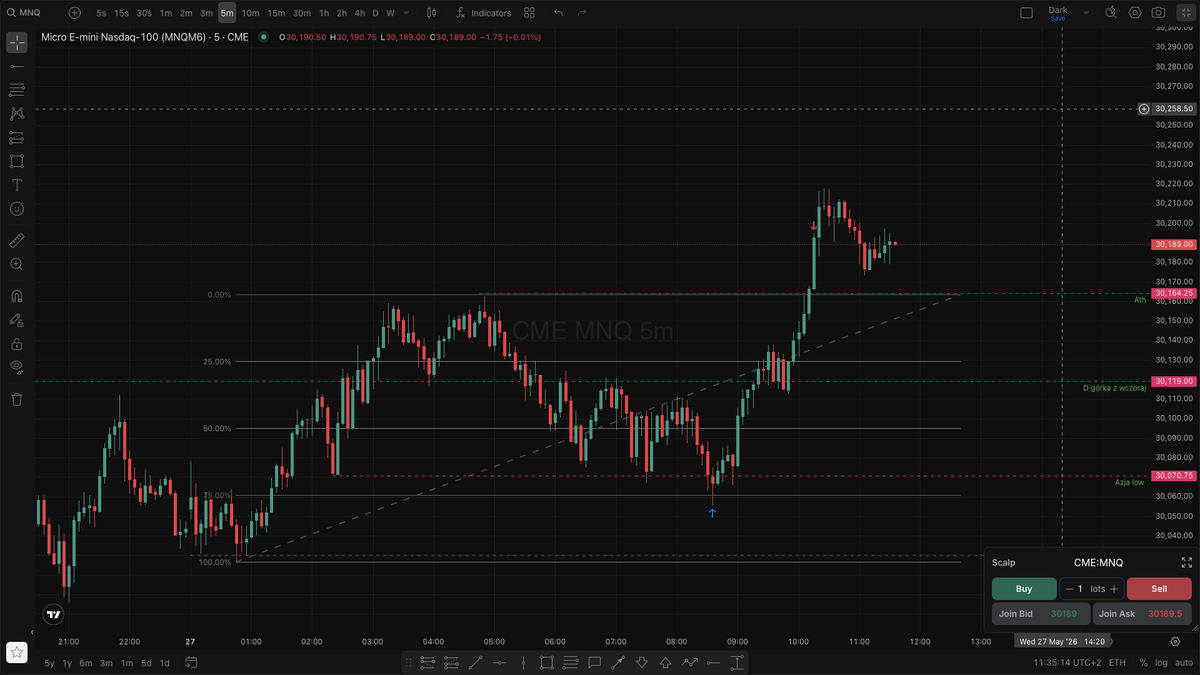Toggle percent scale mode
1200x675 pixels.
(1143, 663)
